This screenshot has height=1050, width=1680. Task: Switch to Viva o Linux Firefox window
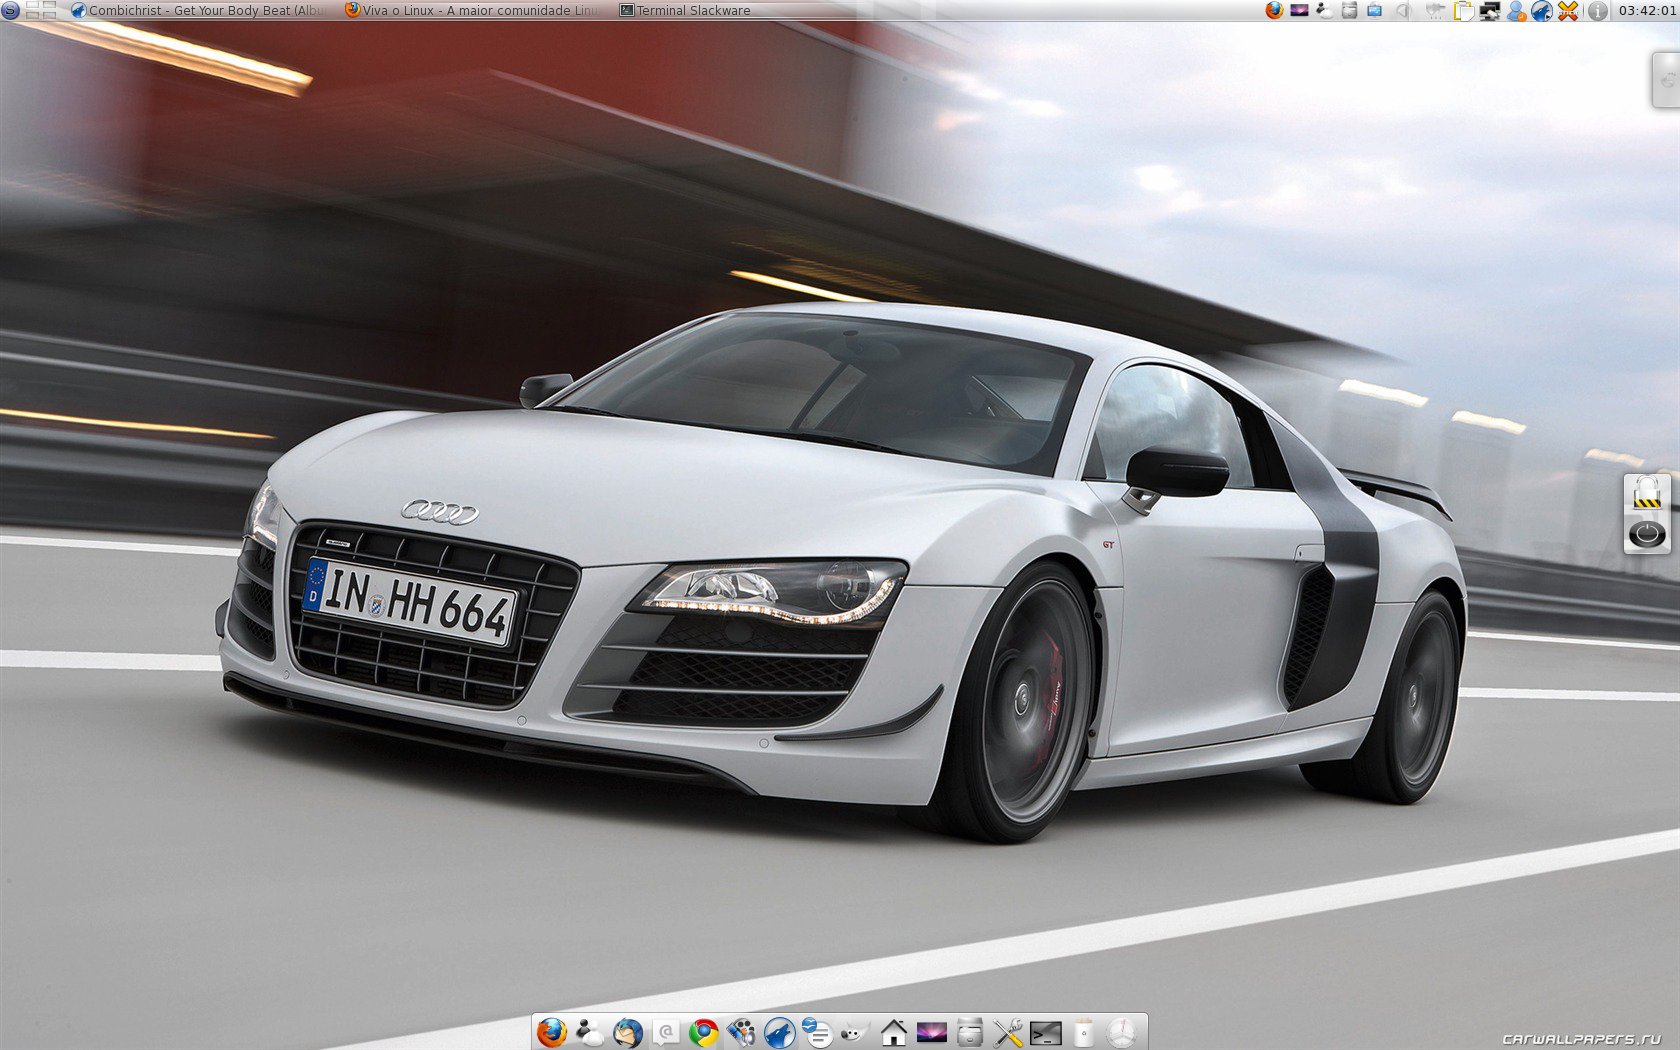point(472,10)
